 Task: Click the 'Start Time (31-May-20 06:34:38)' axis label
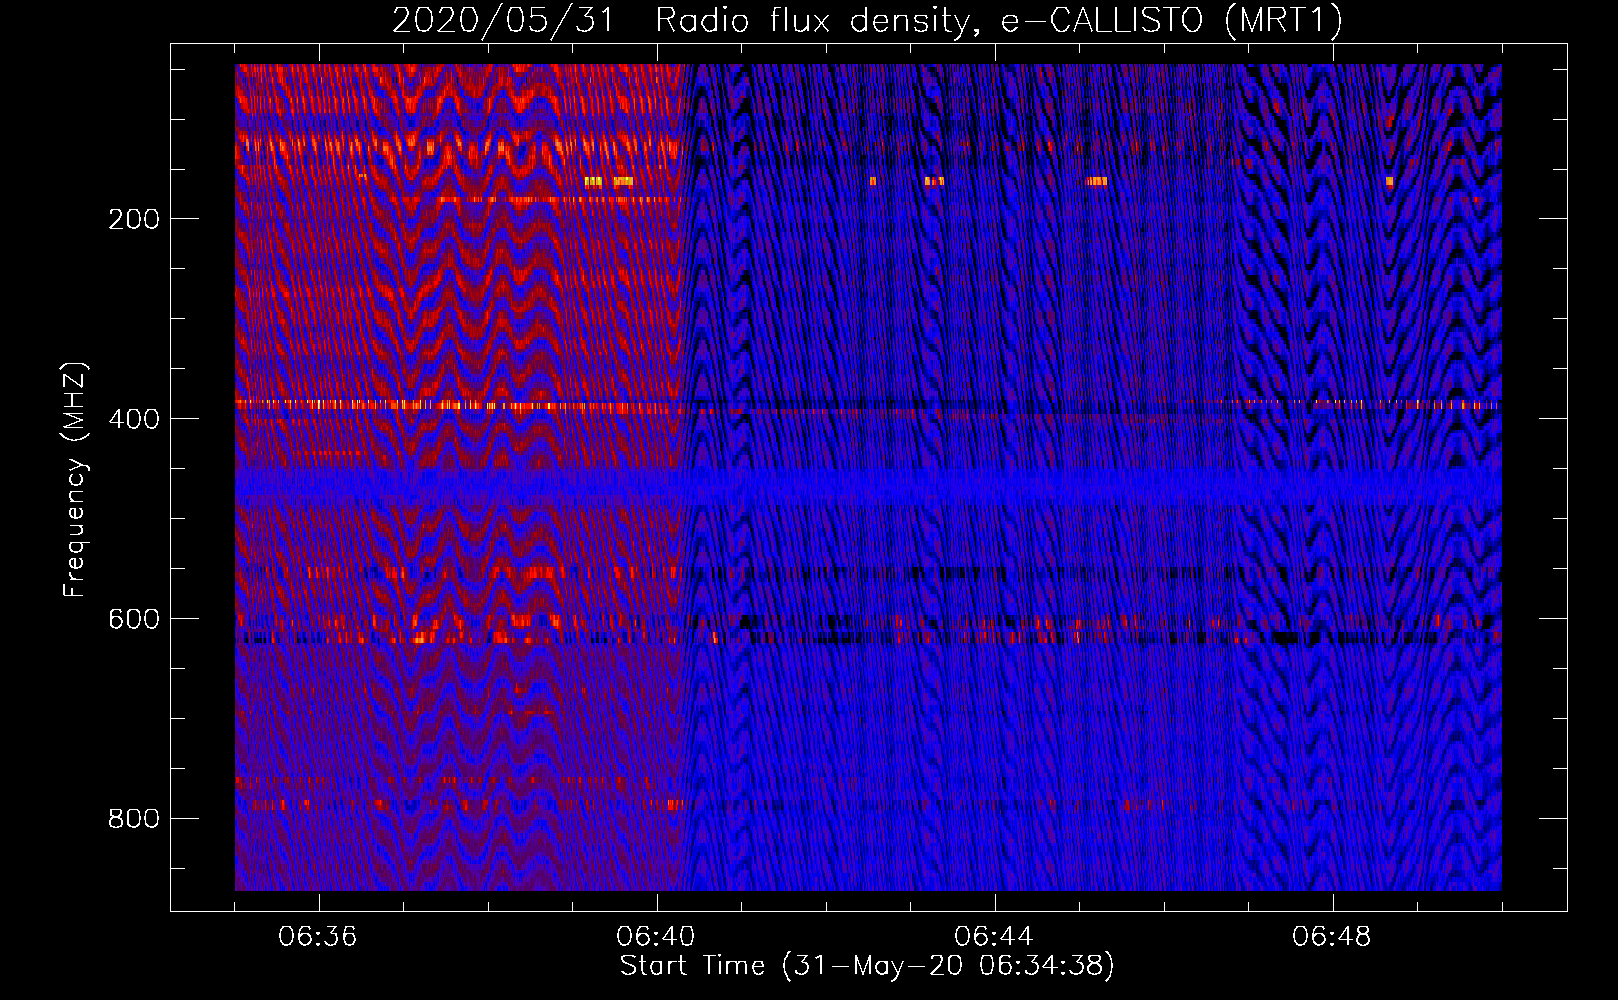(x=867, y=966)
